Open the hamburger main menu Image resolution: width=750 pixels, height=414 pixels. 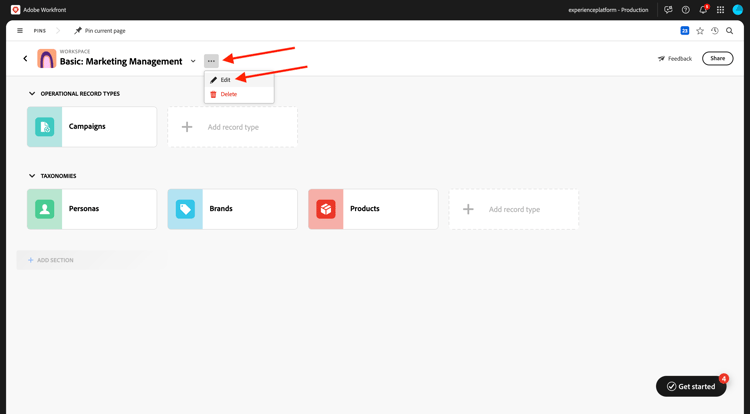coord(20,31)
